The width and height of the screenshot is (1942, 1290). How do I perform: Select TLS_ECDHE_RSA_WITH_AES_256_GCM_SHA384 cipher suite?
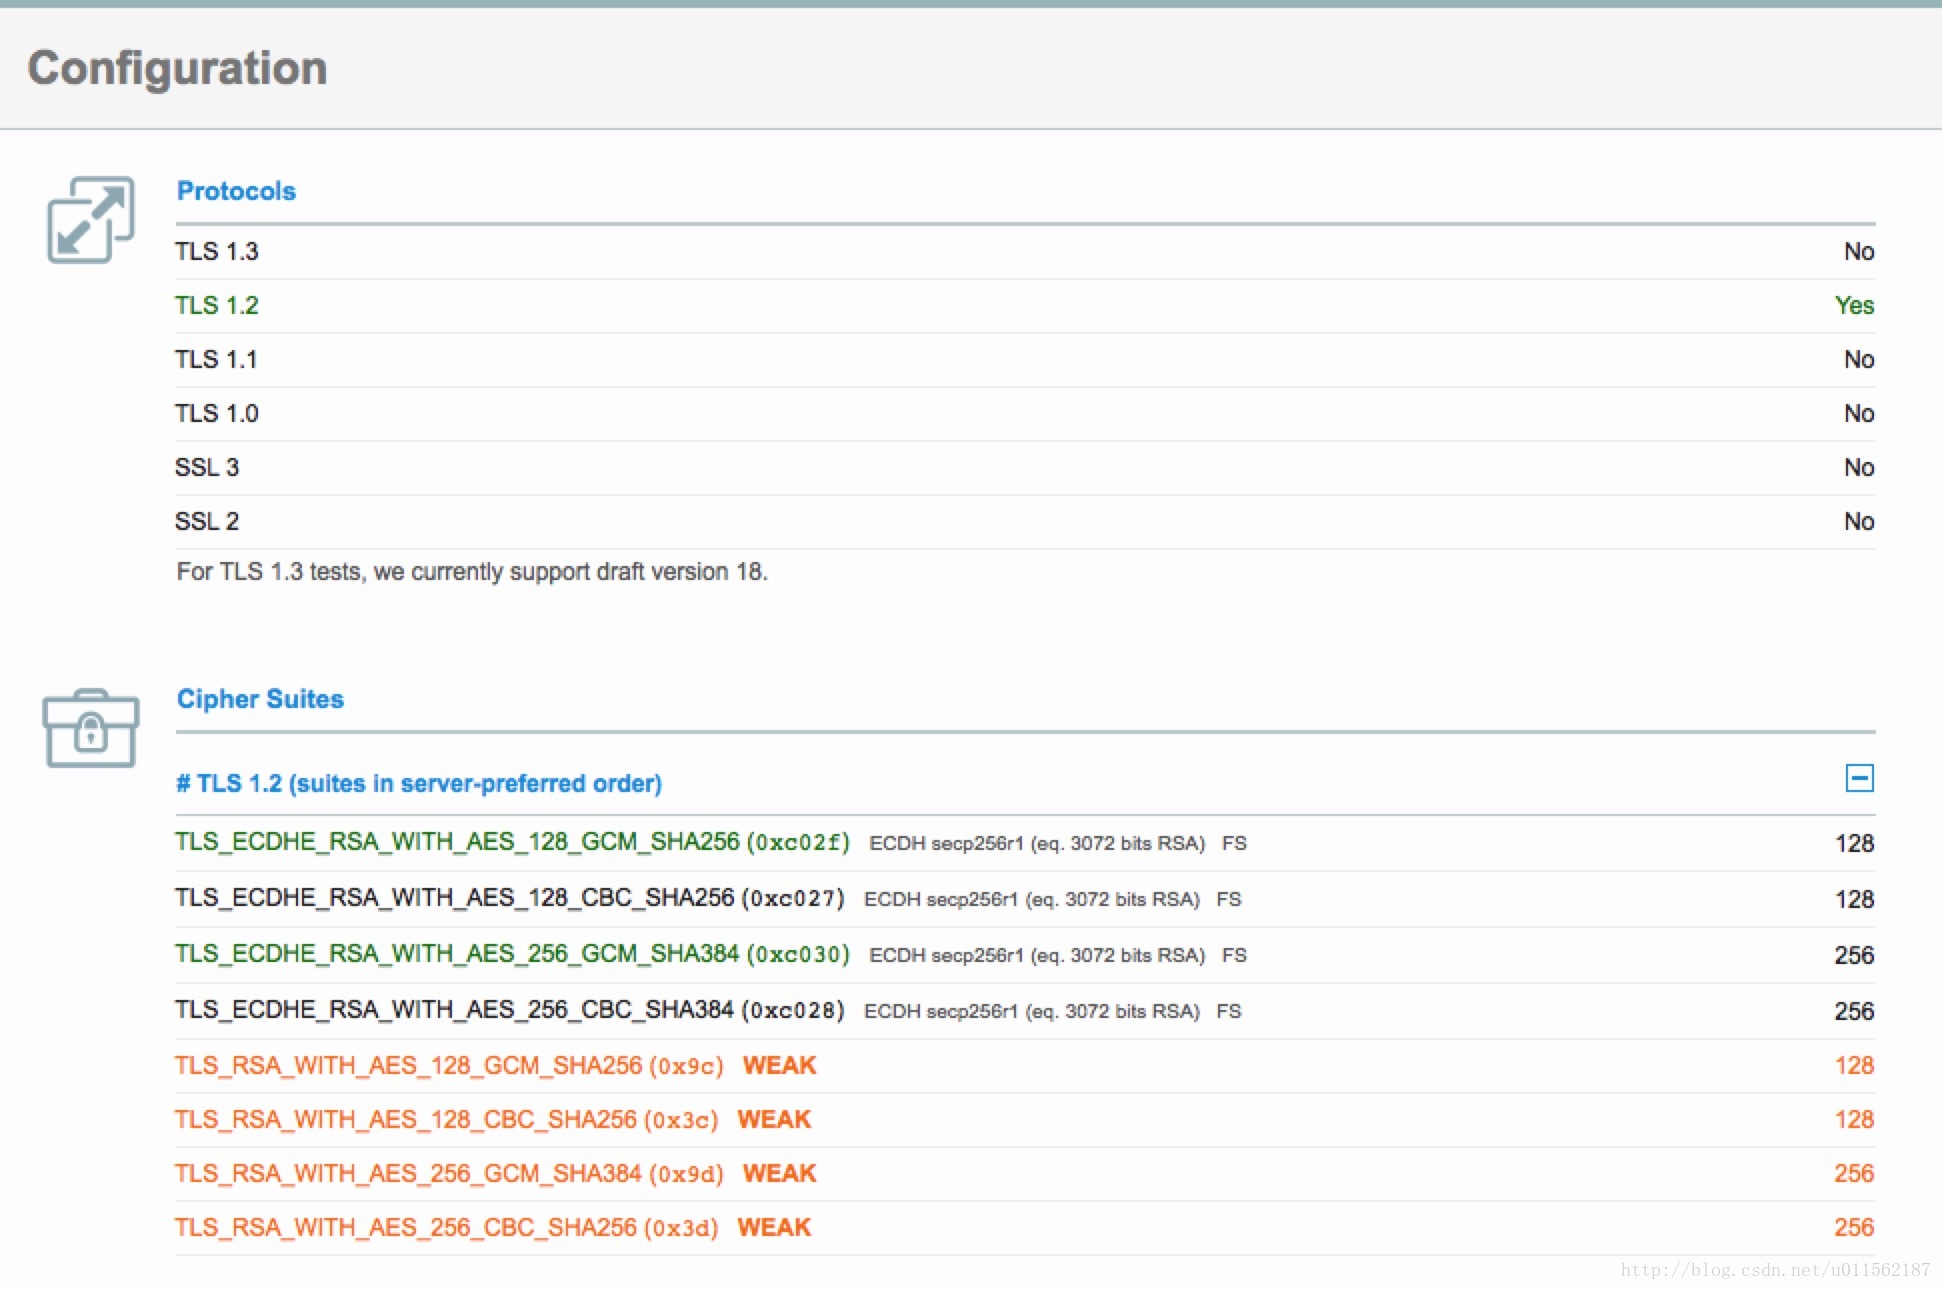[512, 954]
